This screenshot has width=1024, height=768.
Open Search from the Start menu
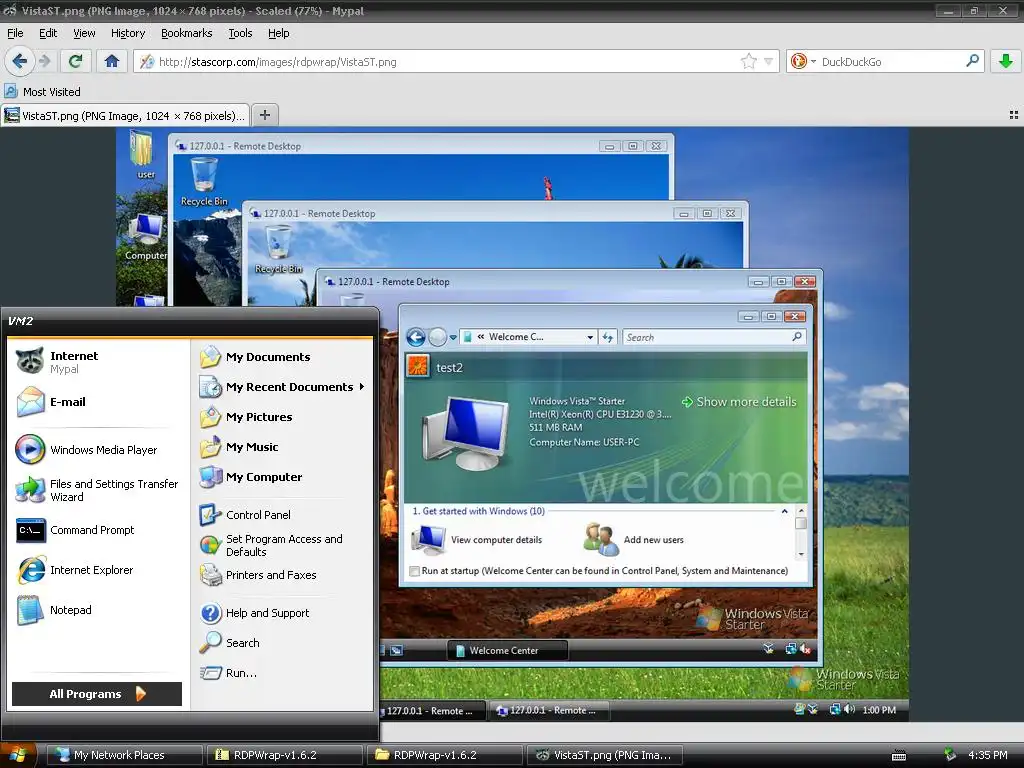click(283, 643)
